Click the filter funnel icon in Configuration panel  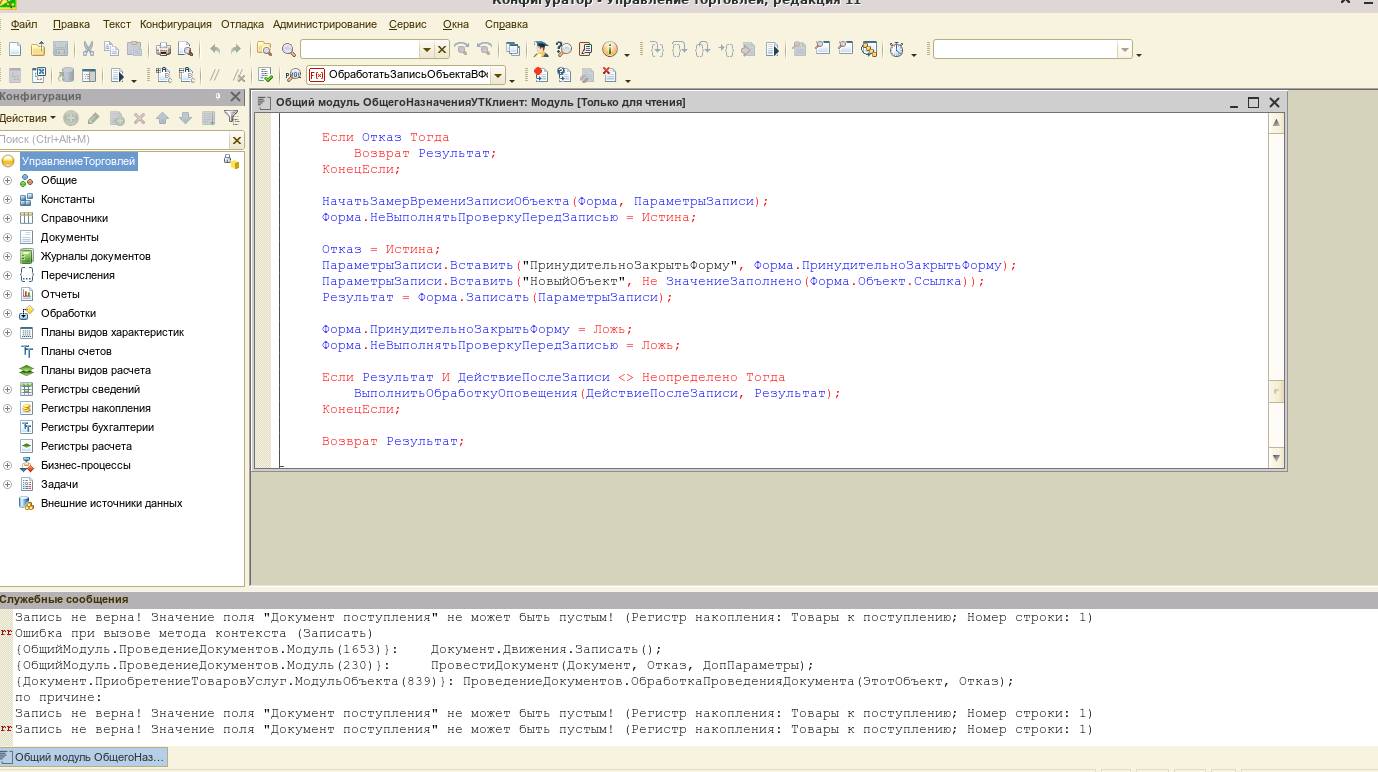click(231, 118)
